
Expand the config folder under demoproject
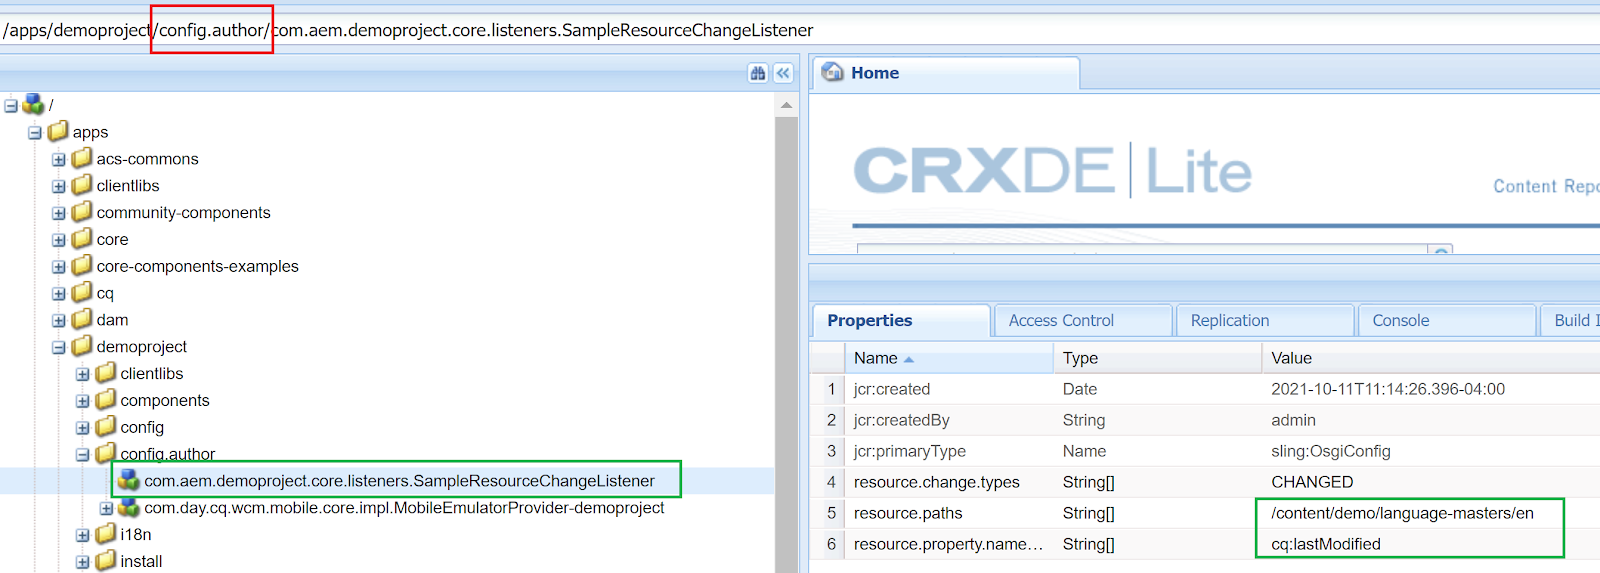[83, 428]
